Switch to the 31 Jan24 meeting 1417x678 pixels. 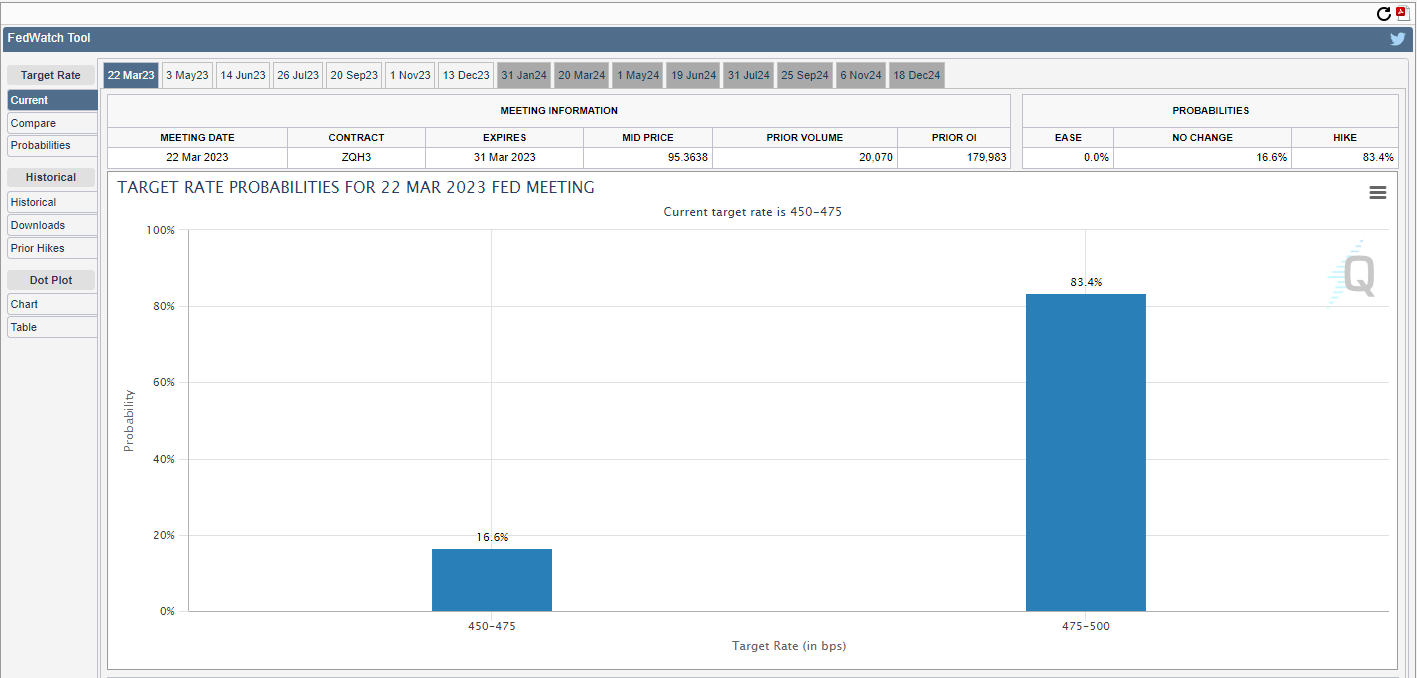pyautogui.click(x=524, y=74)
